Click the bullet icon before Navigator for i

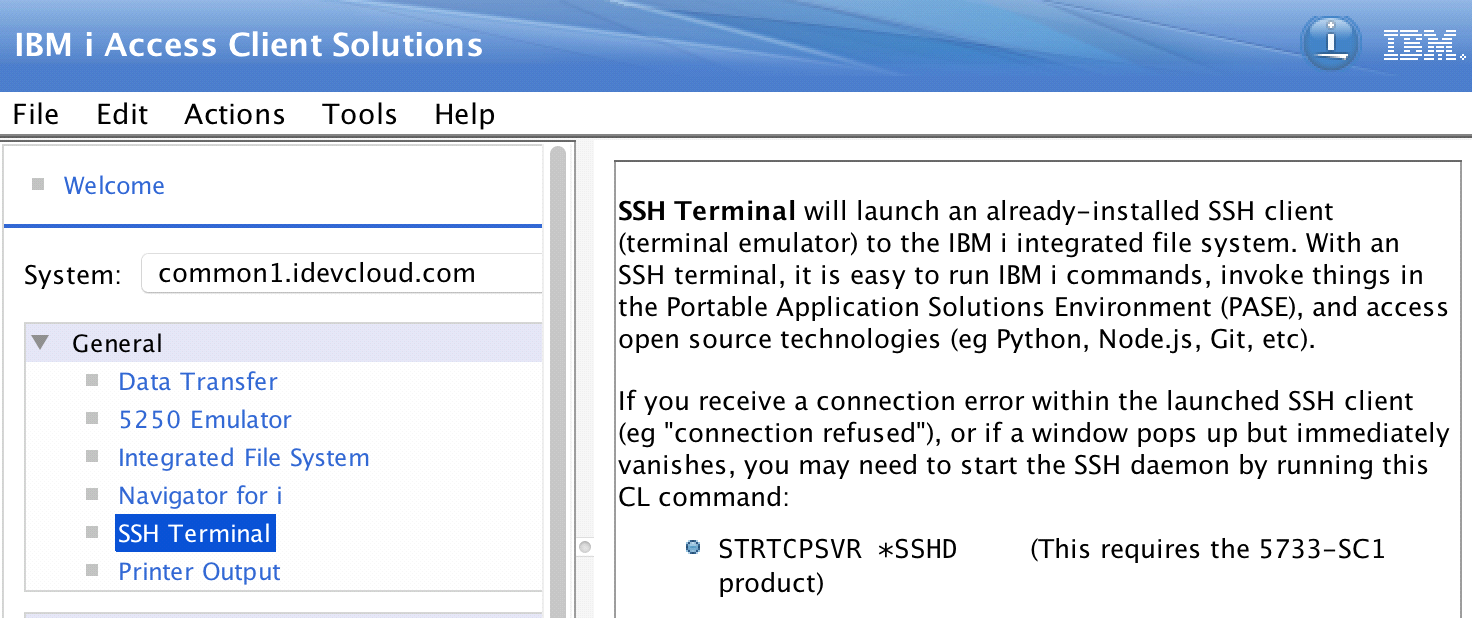[x=93, y=495]
